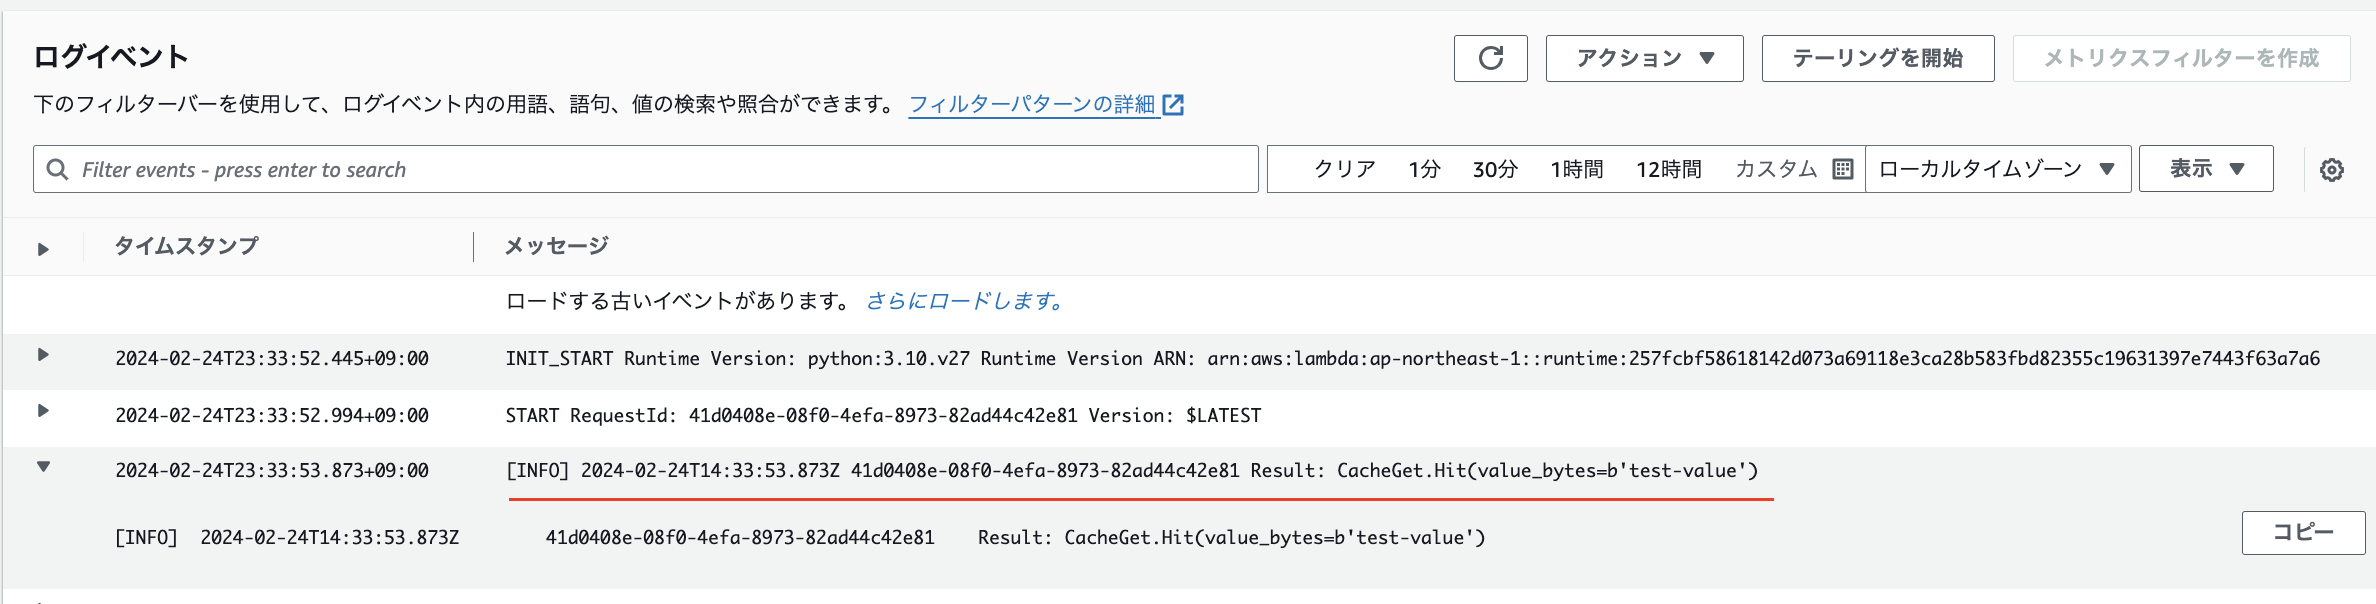Choose the カスタム time range option
Viewport: 2376px width, 604px height.
point(1776,169)
